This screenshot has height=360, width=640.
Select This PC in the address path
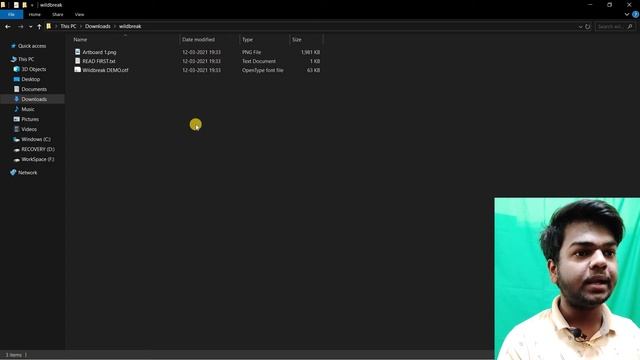[68, 26]
